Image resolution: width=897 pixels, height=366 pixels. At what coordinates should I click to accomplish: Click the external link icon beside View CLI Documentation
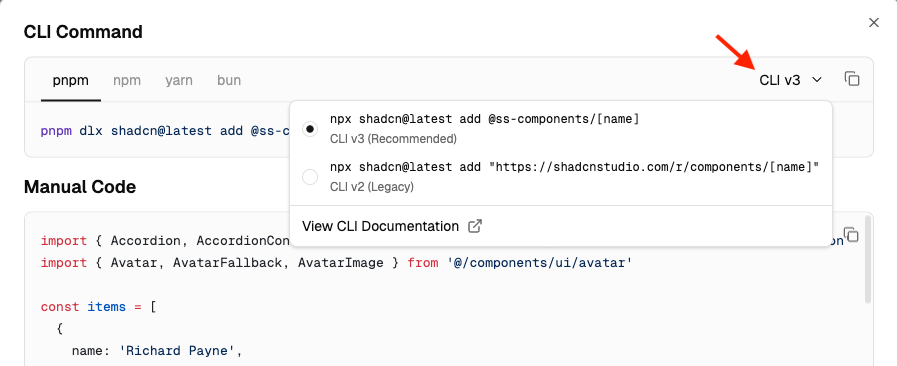(x=475, y=226)
